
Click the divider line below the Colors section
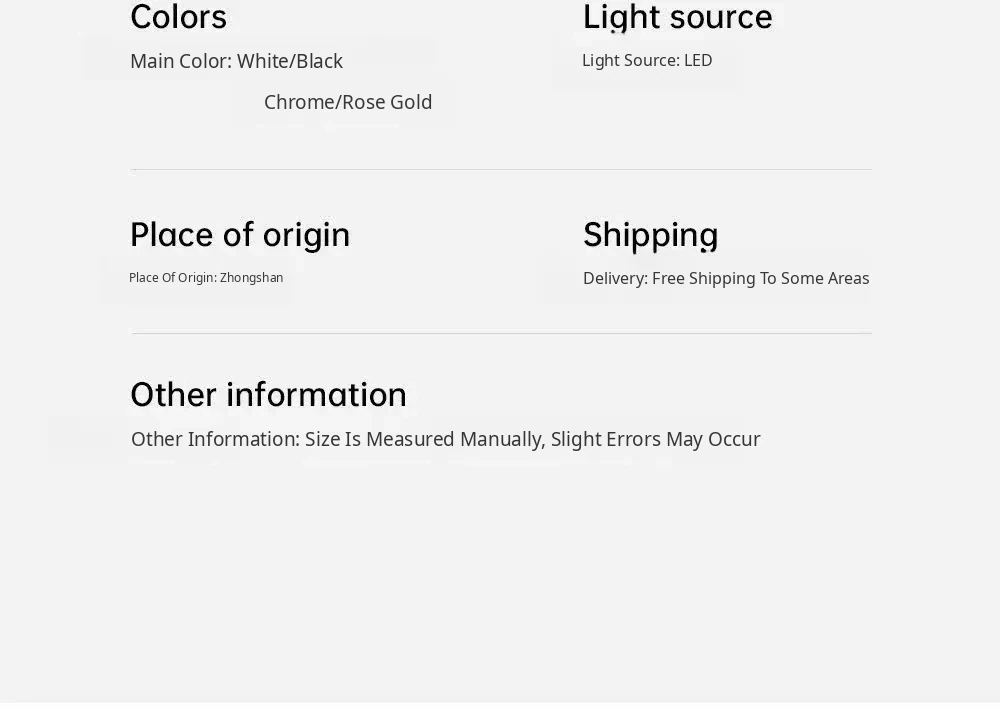coord(500,169)
